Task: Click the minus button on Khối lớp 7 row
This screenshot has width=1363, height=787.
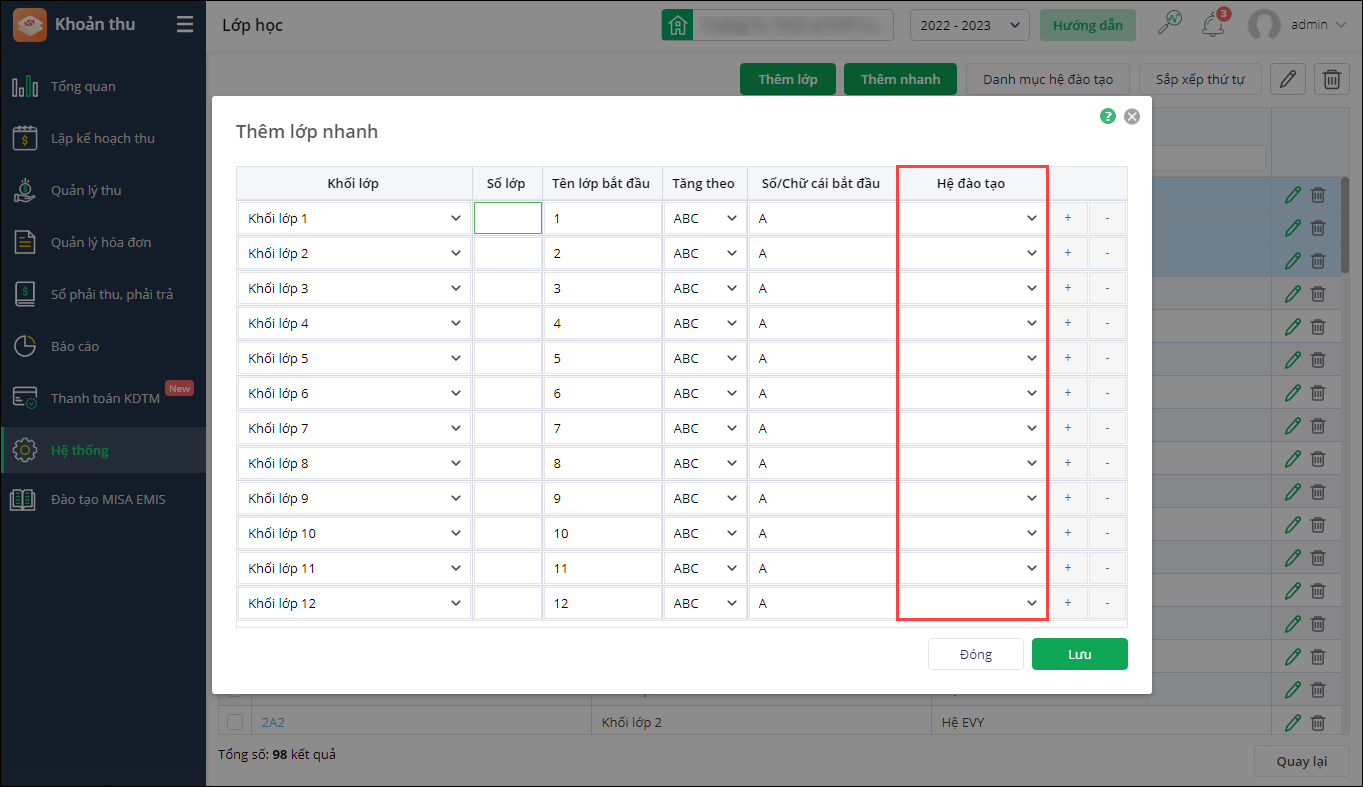Action: (x=1107, y=428)
